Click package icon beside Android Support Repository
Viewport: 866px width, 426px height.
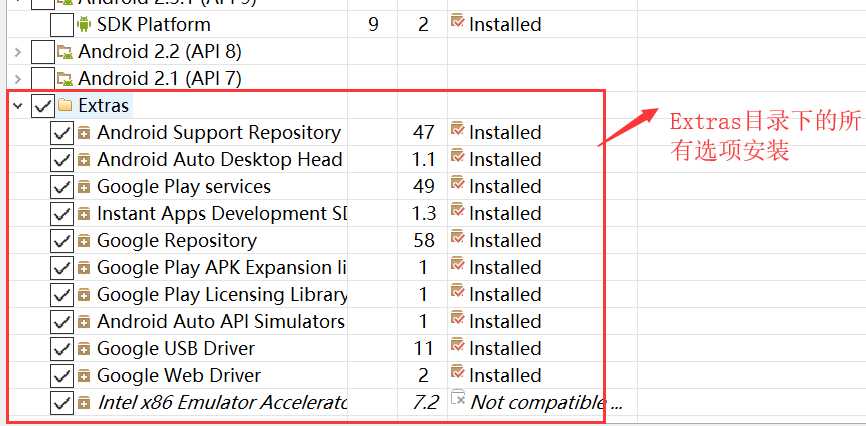84,133
